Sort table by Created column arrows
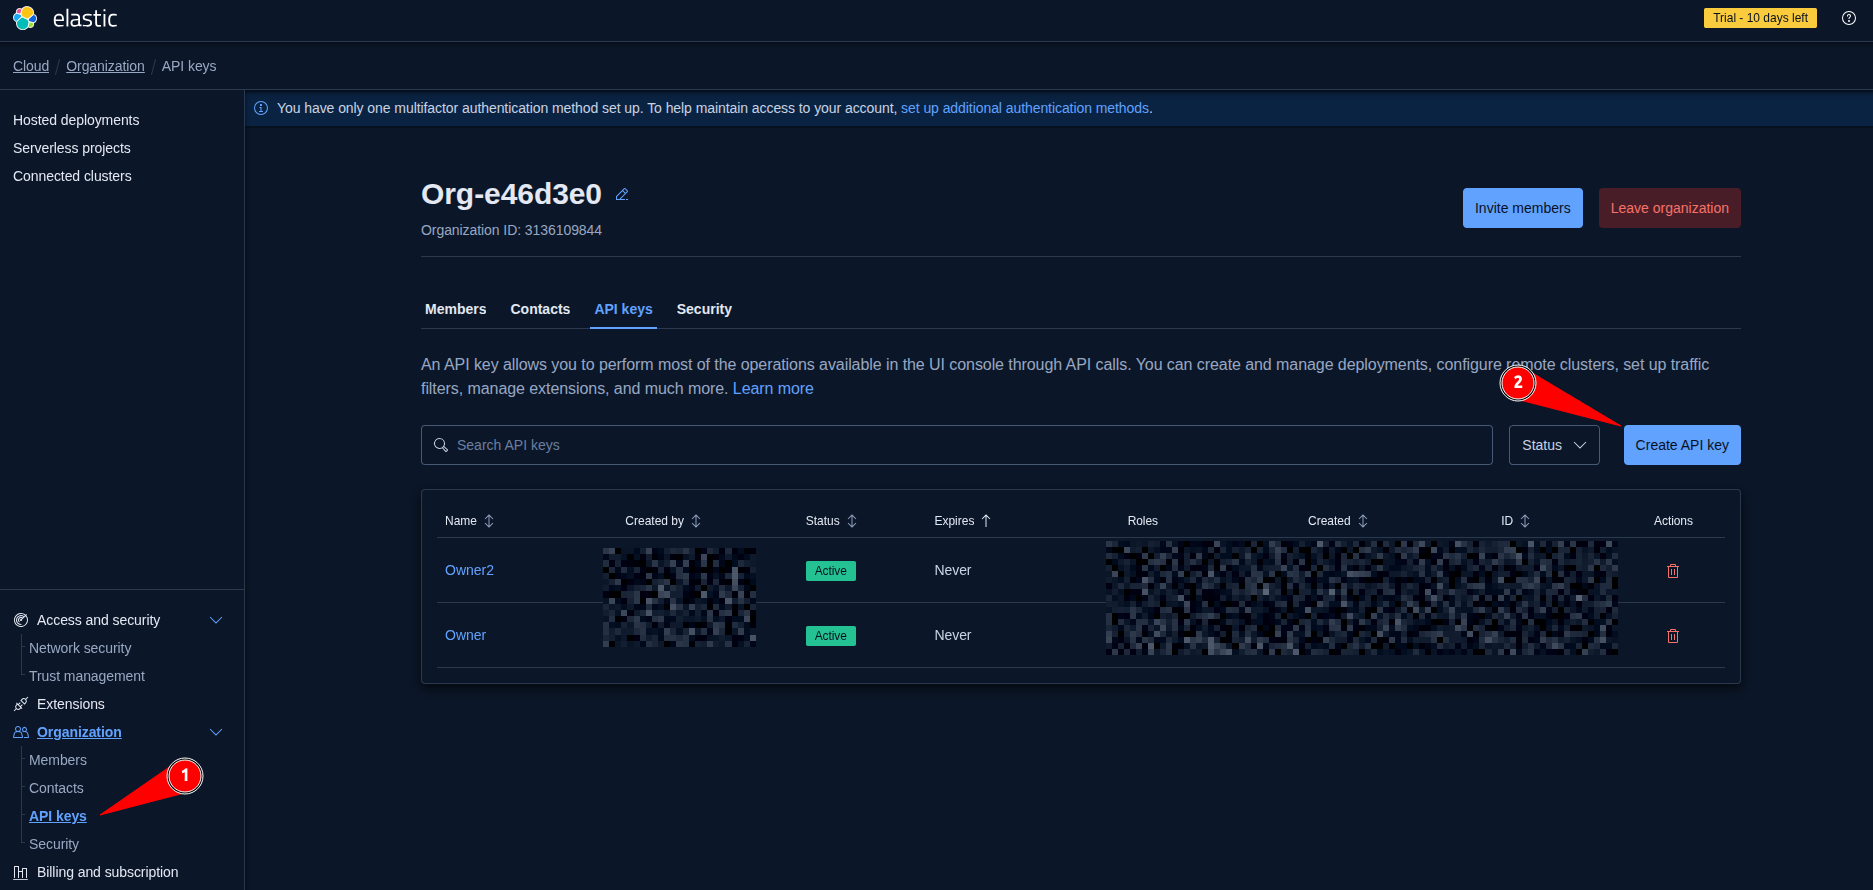The height and width of the screenshot is (890, 1873). click(x=1363, y=521)
